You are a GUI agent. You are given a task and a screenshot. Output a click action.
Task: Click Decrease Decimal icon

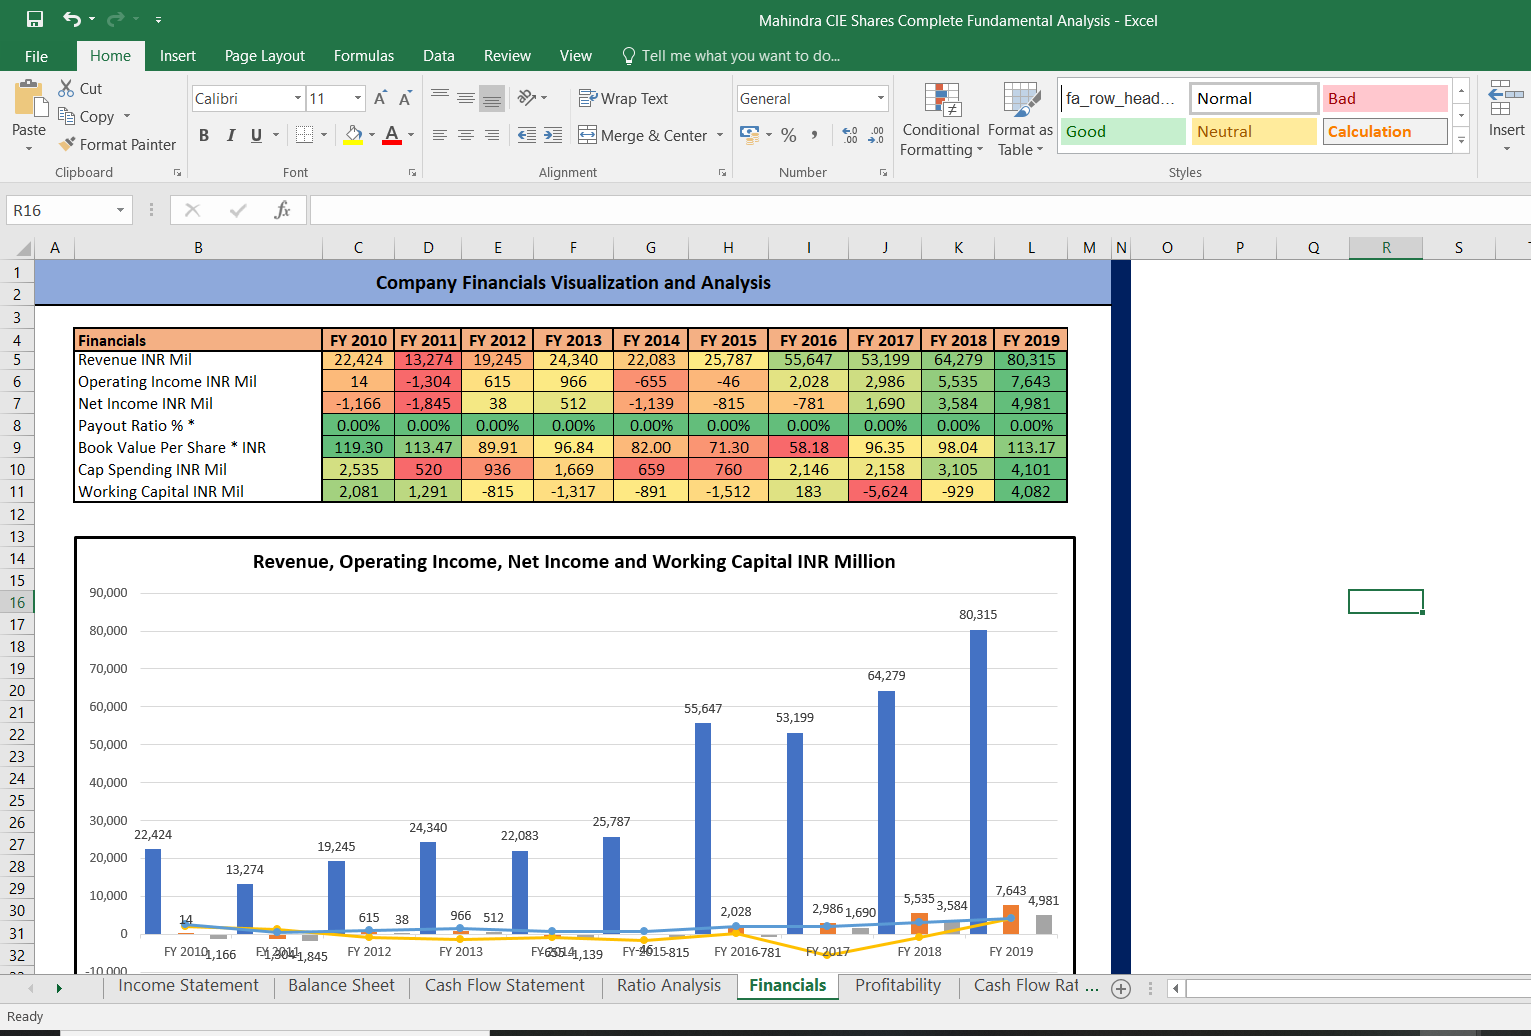point(876,135)
